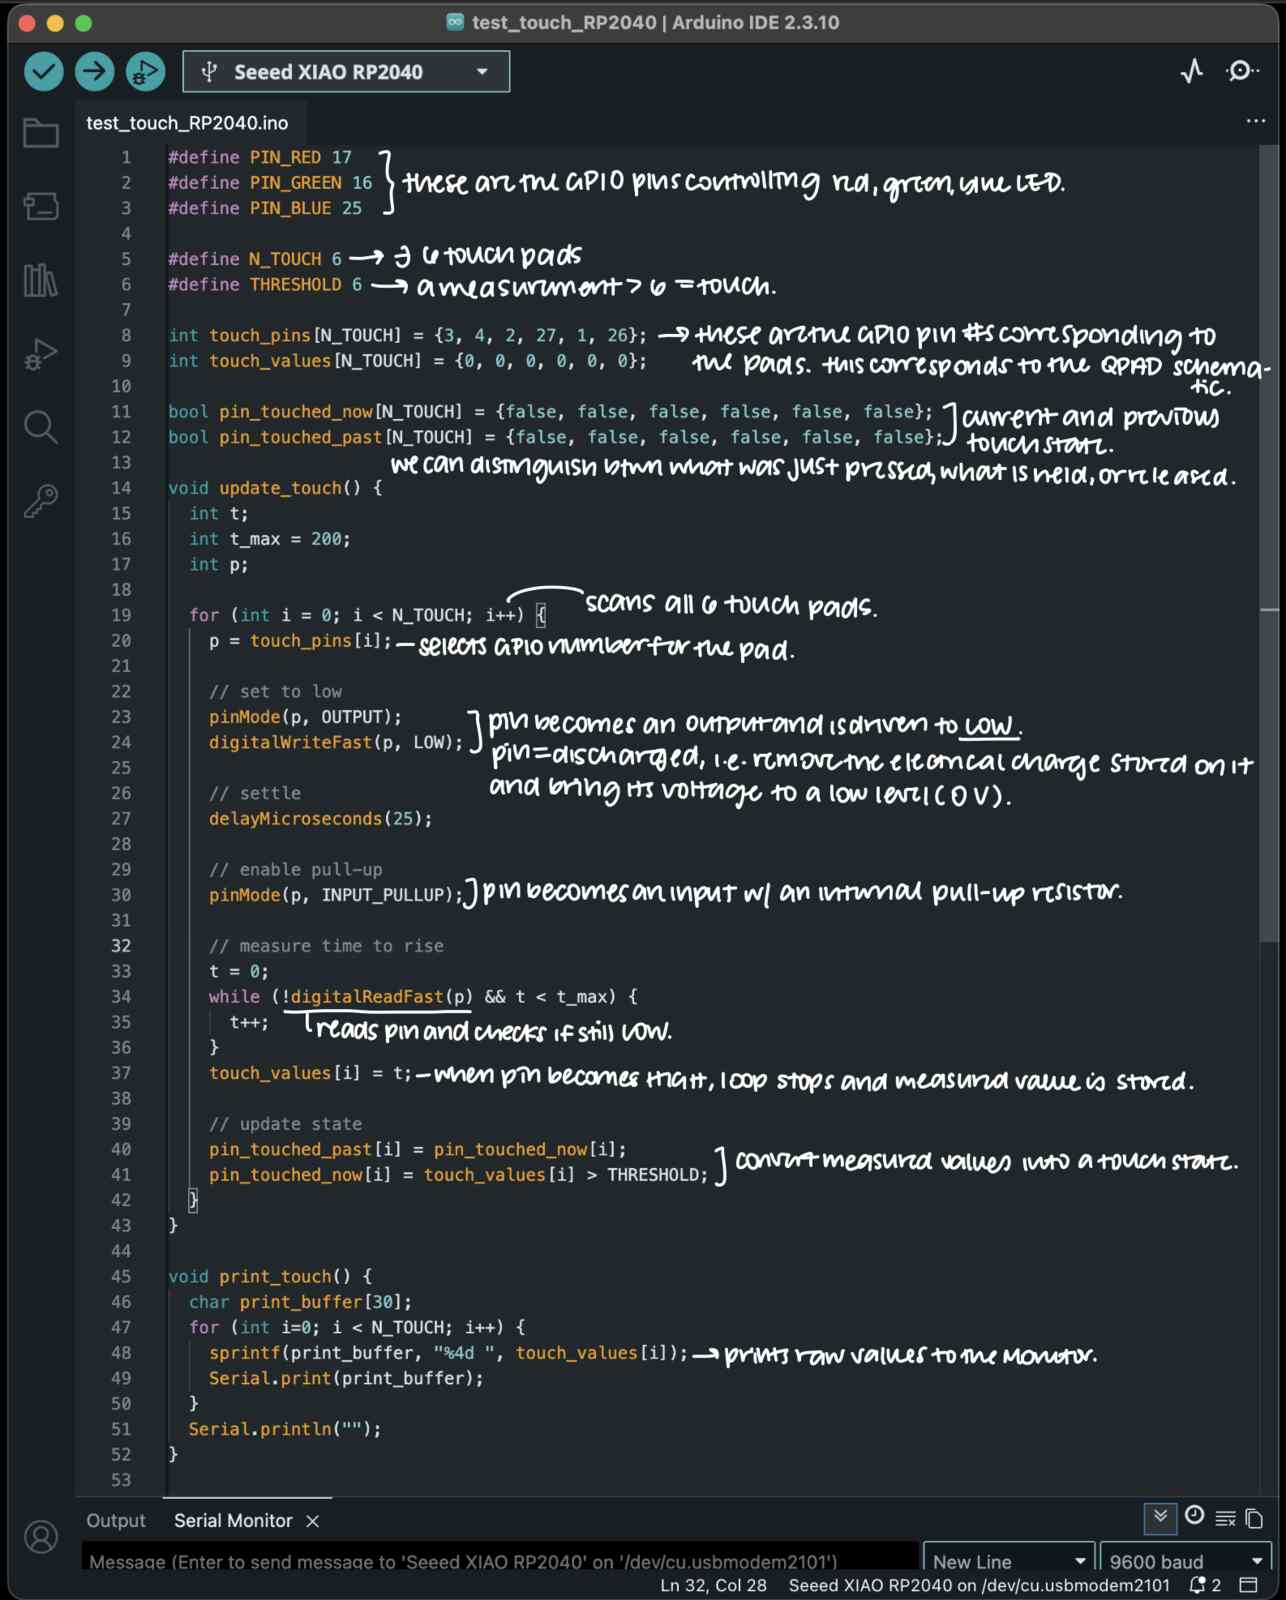This screenshot has height=1600, width=1286.
Task: Open the Library Manager in sidebar
Action: coord(41,280)
